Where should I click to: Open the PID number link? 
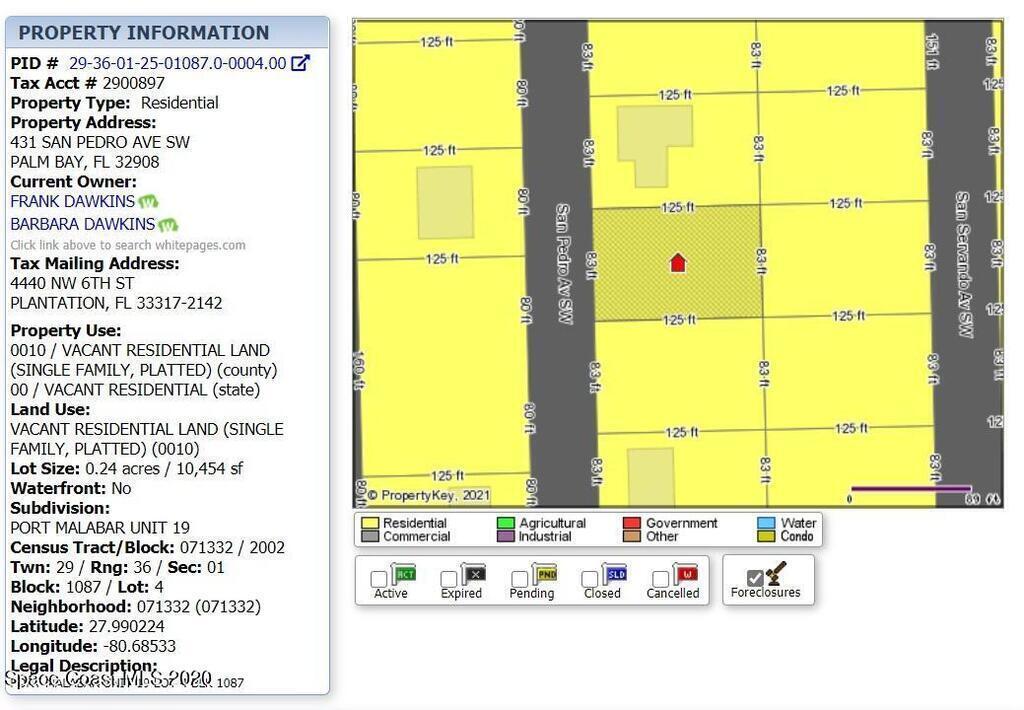[177, 63]
